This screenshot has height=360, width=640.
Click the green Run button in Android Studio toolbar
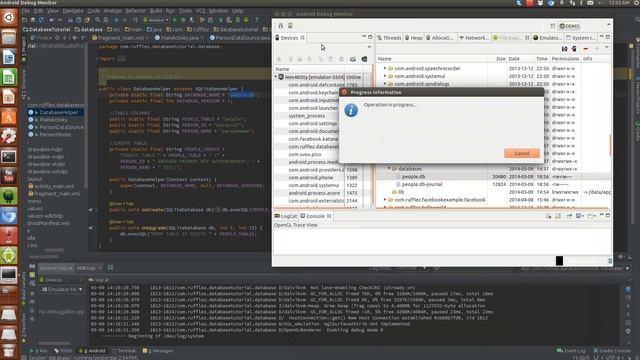[x=175, y=20]
